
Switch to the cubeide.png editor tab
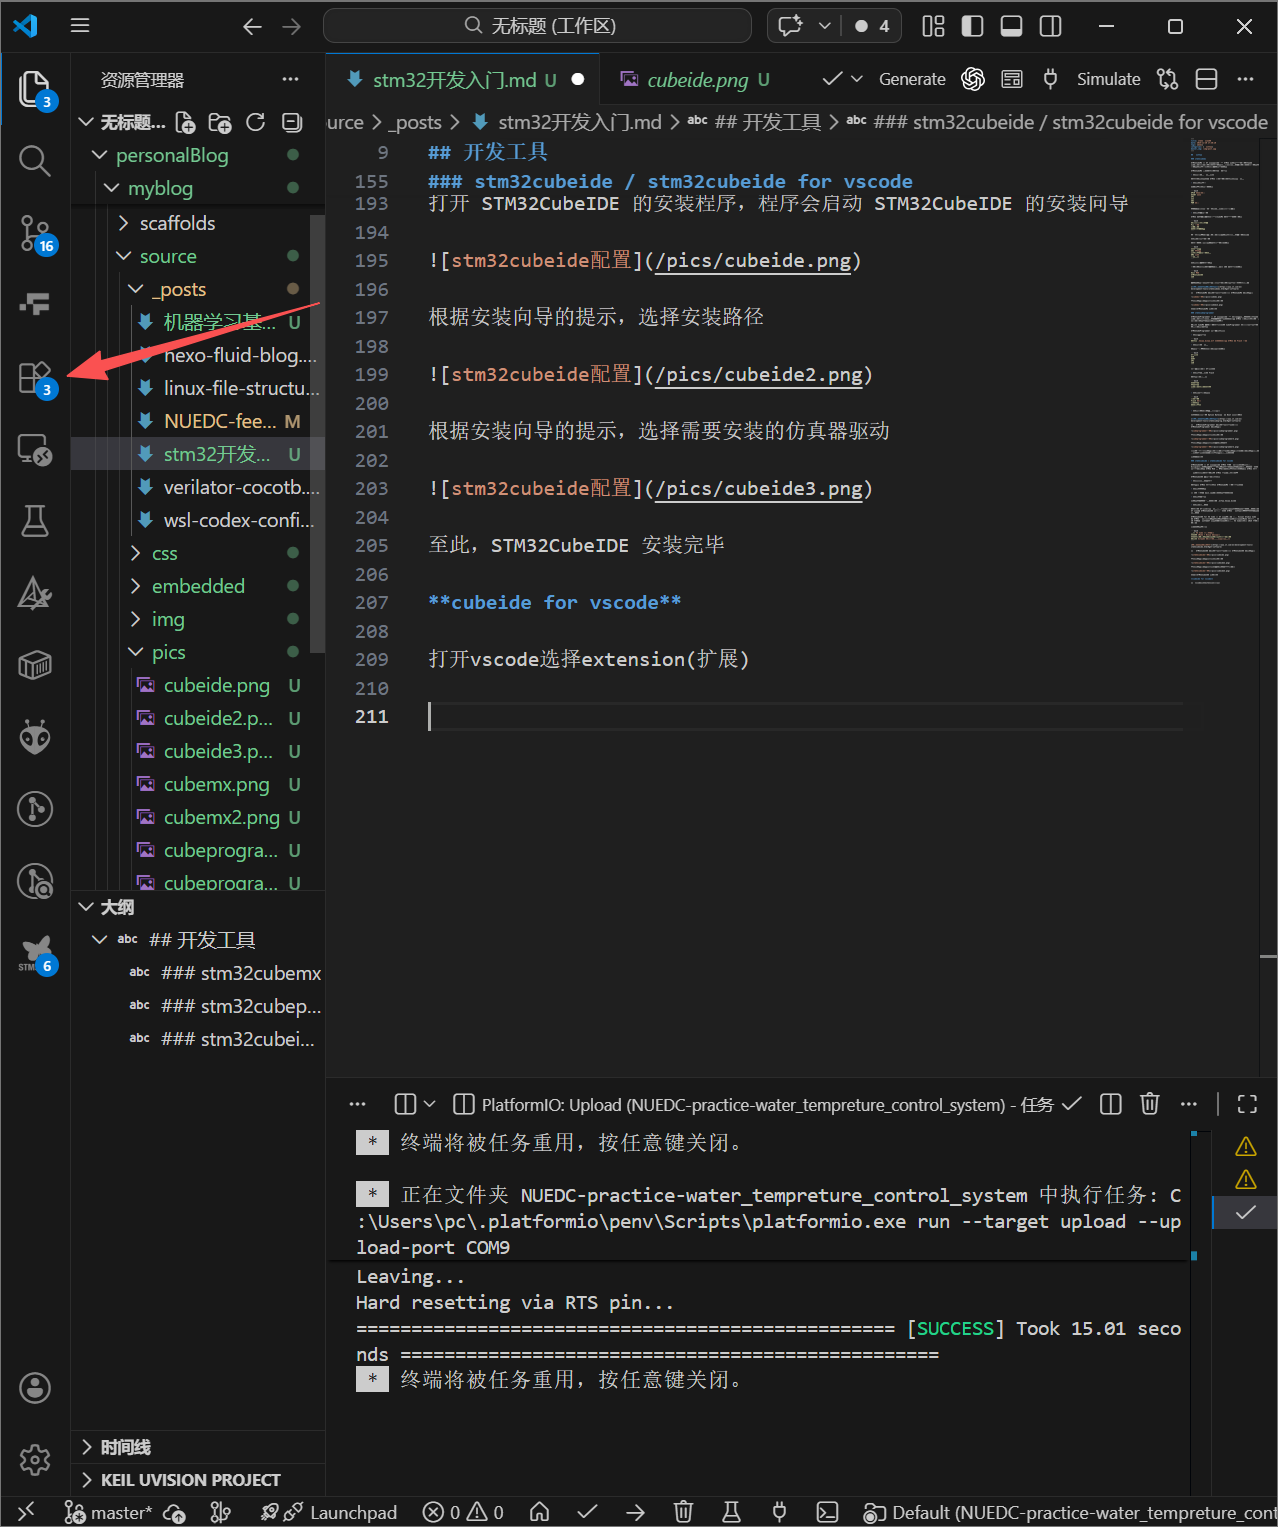[x=697, y=80]
